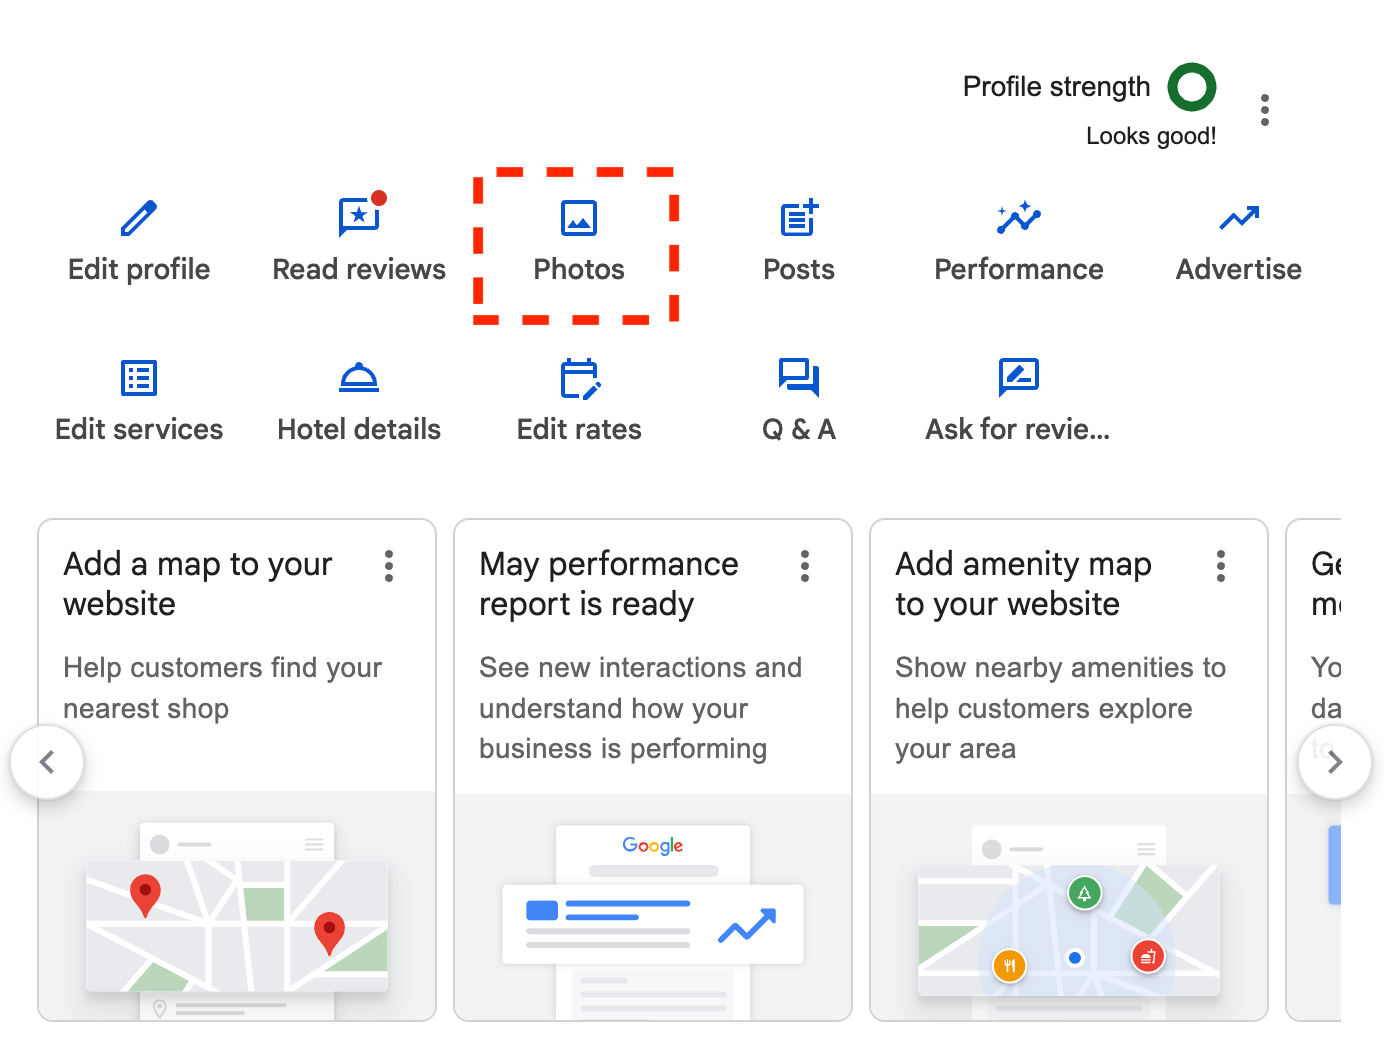The width and height of the screenshot is (1384, 1048).
Task: Click the Hotel details bell icon
Action: point(359,378)
